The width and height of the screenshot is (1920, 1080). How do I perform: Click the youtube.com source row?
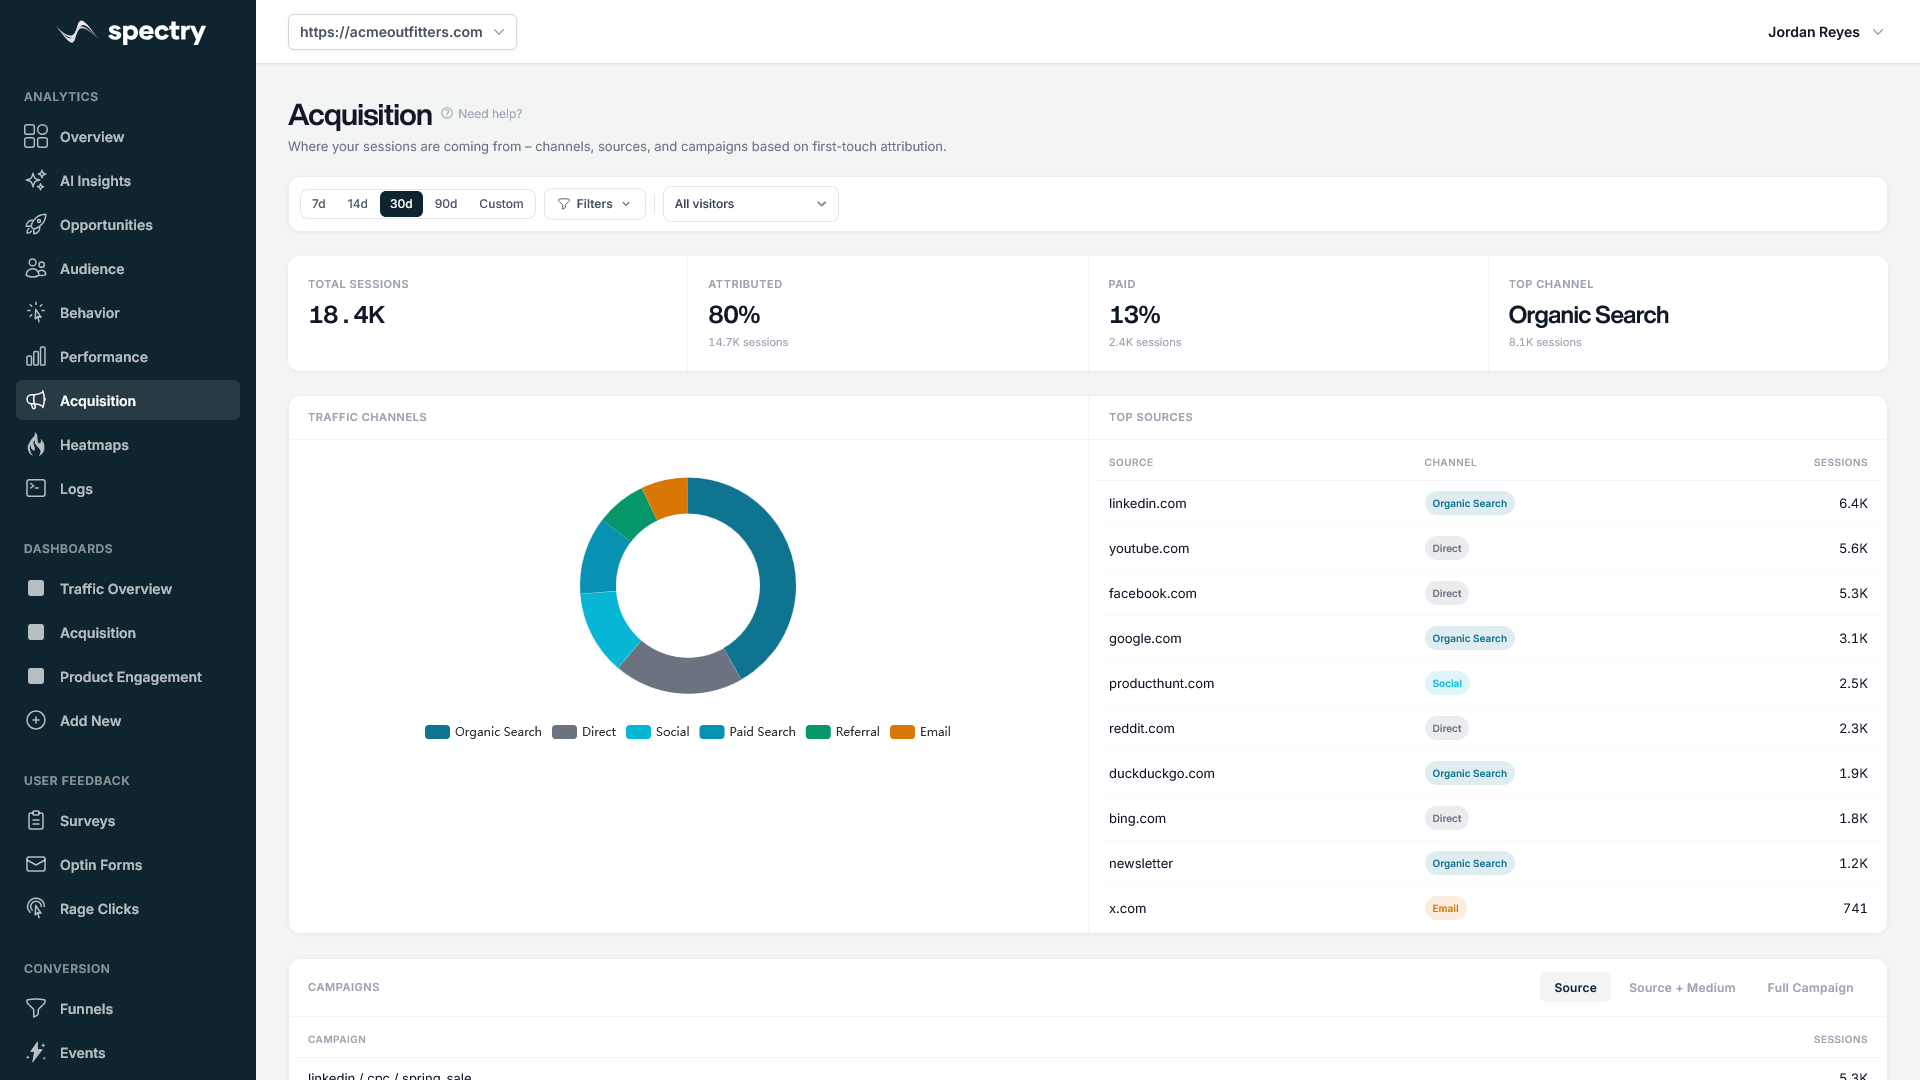[1488, 548]
